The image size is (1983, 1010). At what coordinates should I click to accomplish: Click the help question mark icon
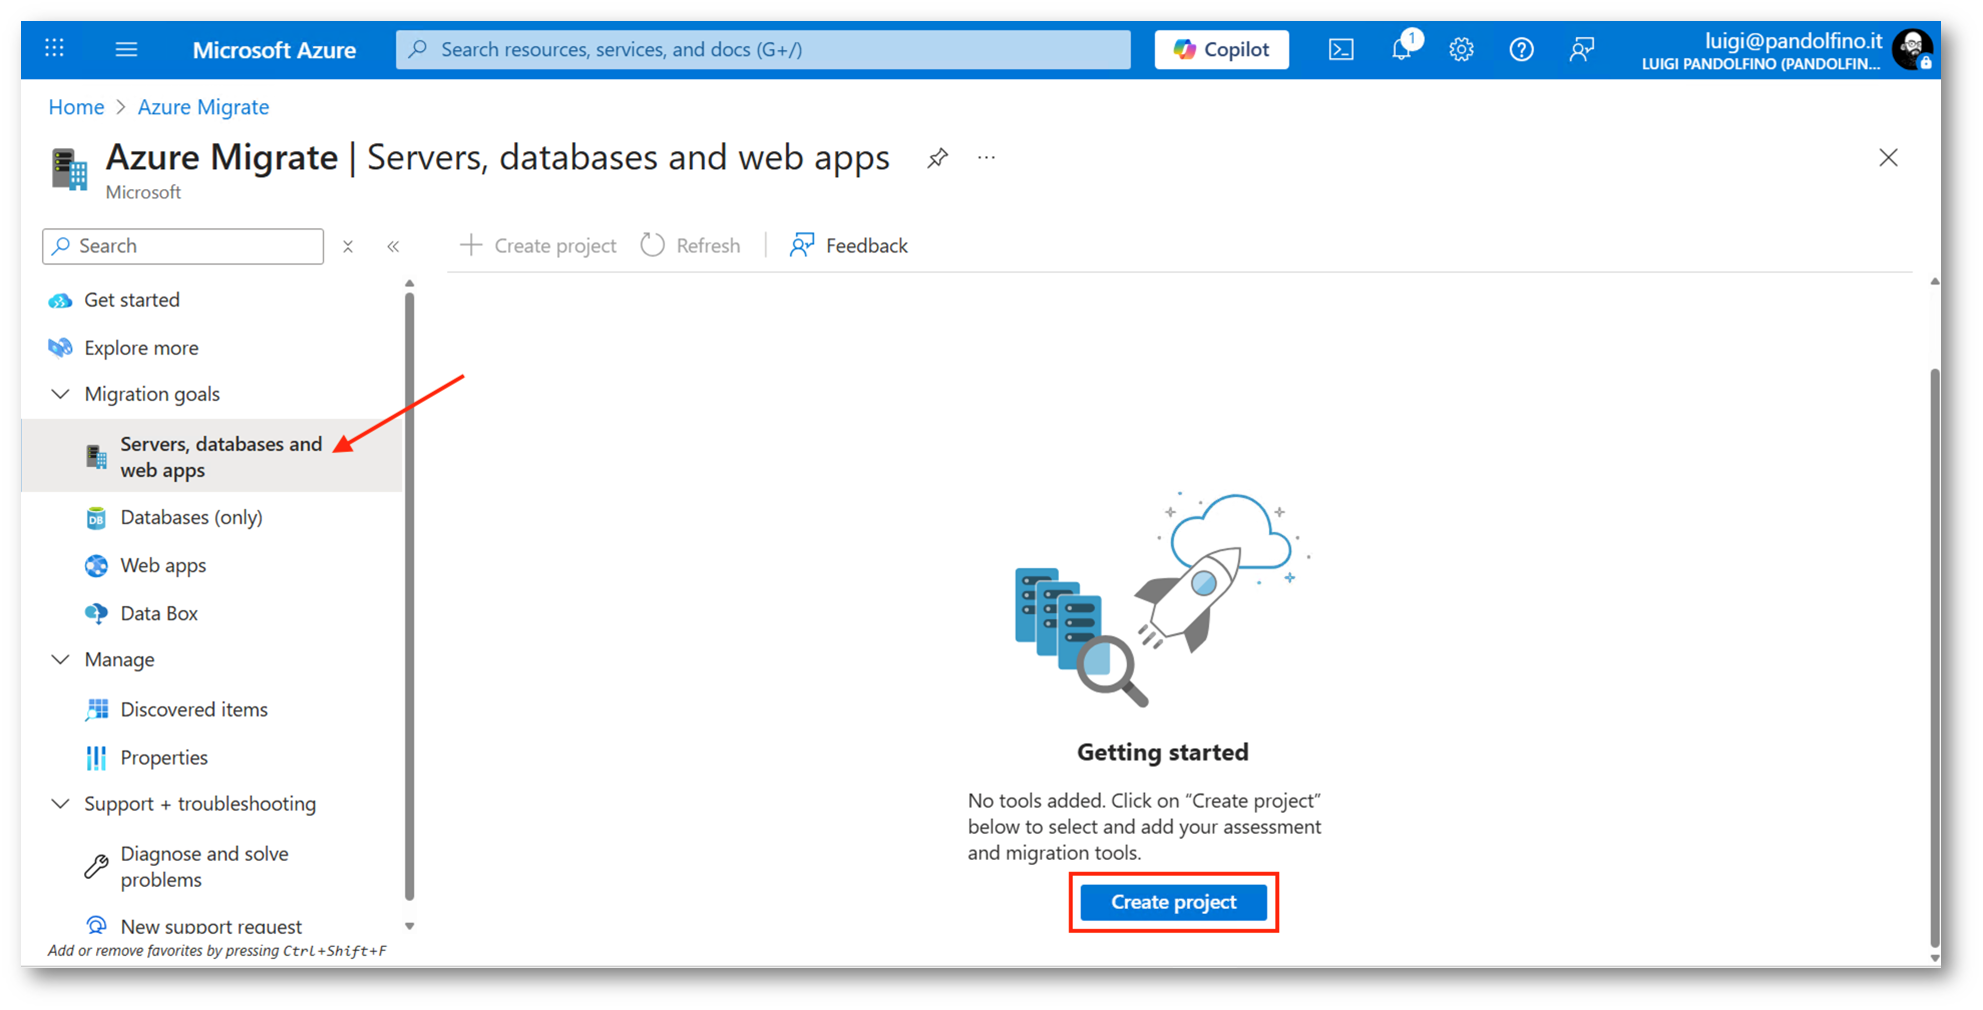coord(1521,49)
